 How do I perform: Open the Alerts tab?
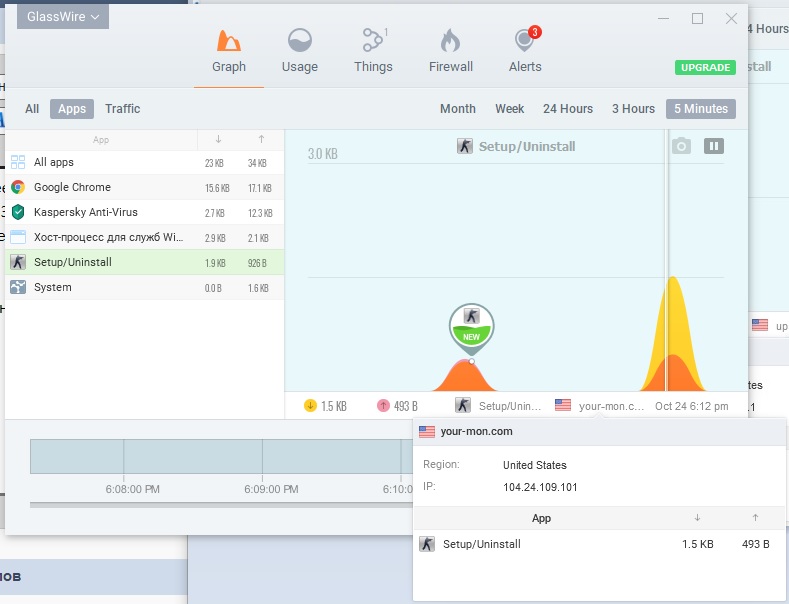pos(525,52)
